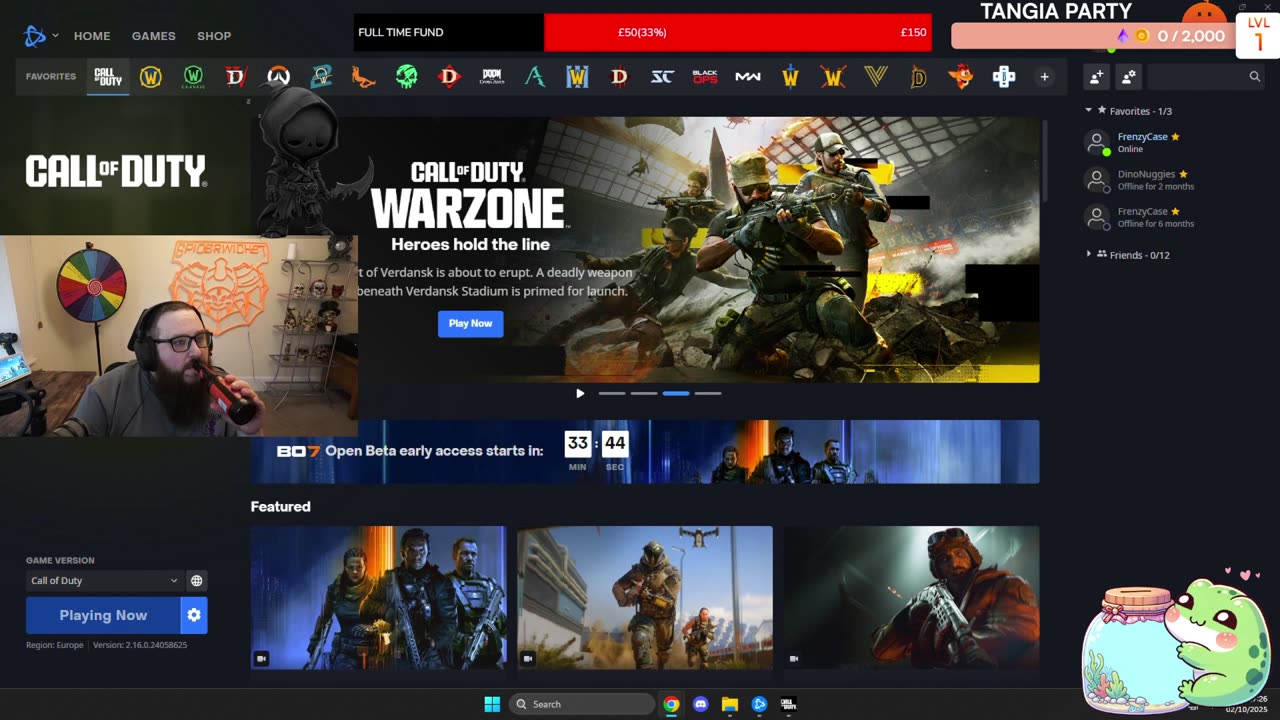This screenshot has width=1280, height=720.
Task: Select the StarCraft SC icon
Action: (662, 77)
